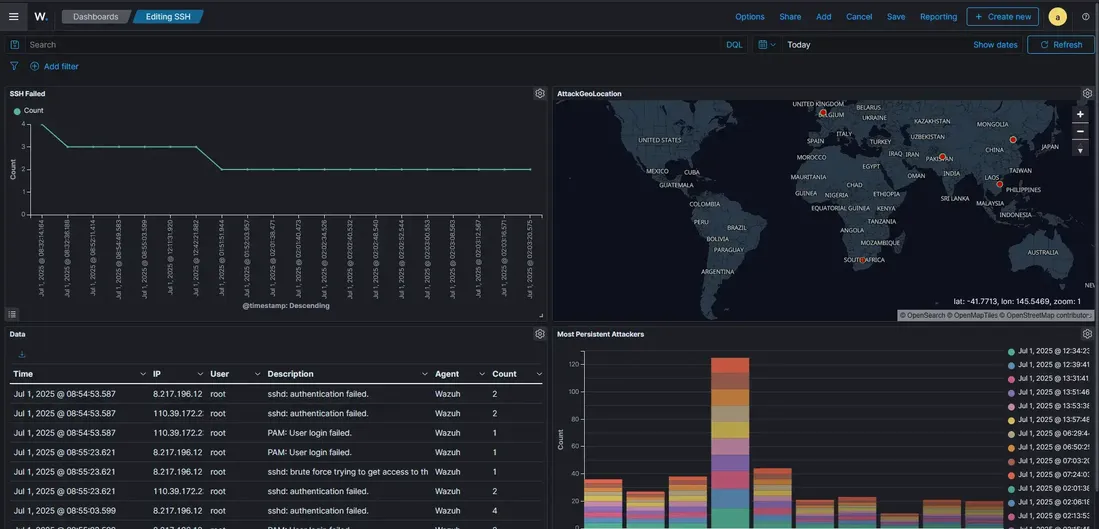
Task: Open the help icon beside the avatar
Action: click(1086, 17)
